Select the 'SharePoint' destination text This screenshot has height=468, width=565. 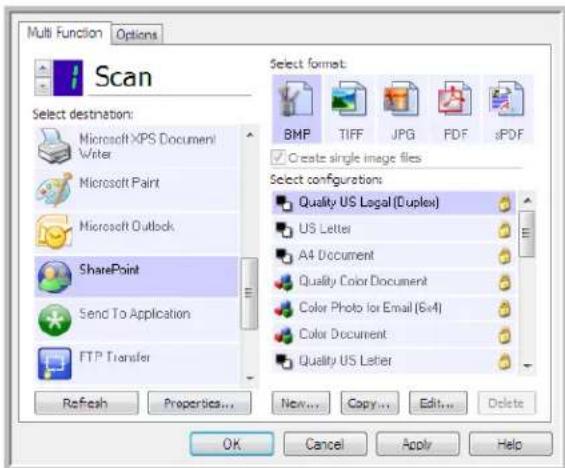(x=109, y=269)
